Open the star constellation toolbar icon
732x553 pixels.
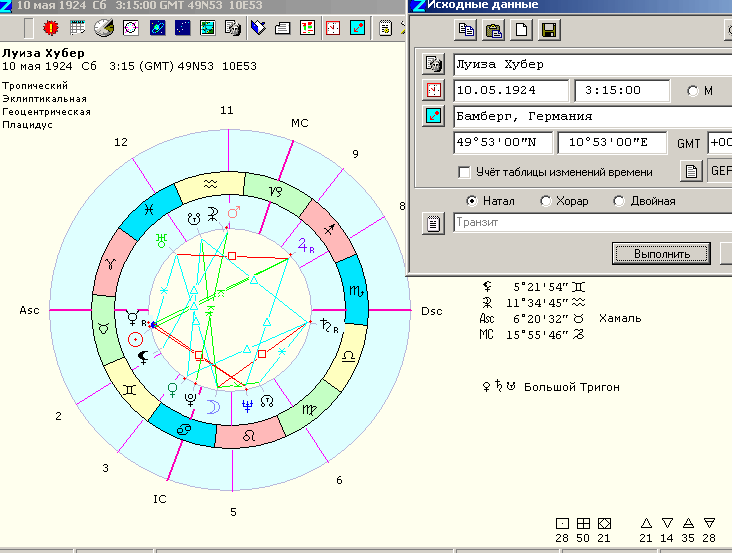(x=183, y=28)
